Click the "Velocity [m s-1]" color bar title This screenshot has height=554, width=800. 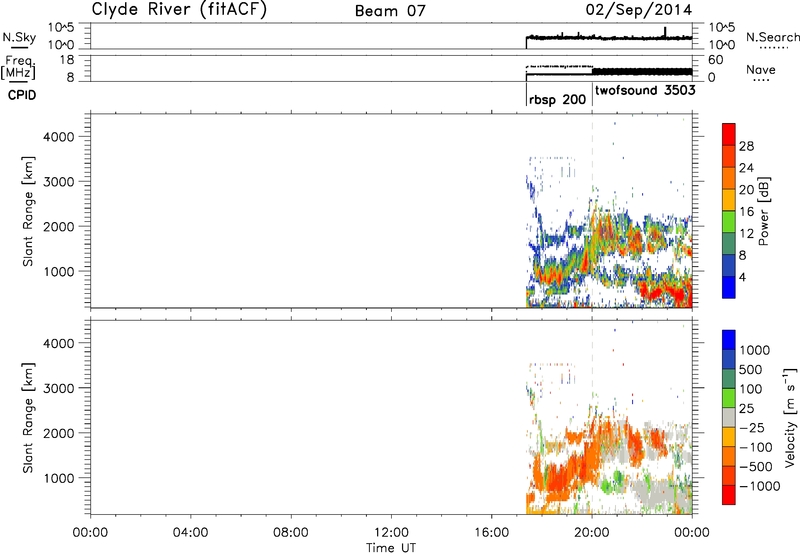tap(790, 417)
